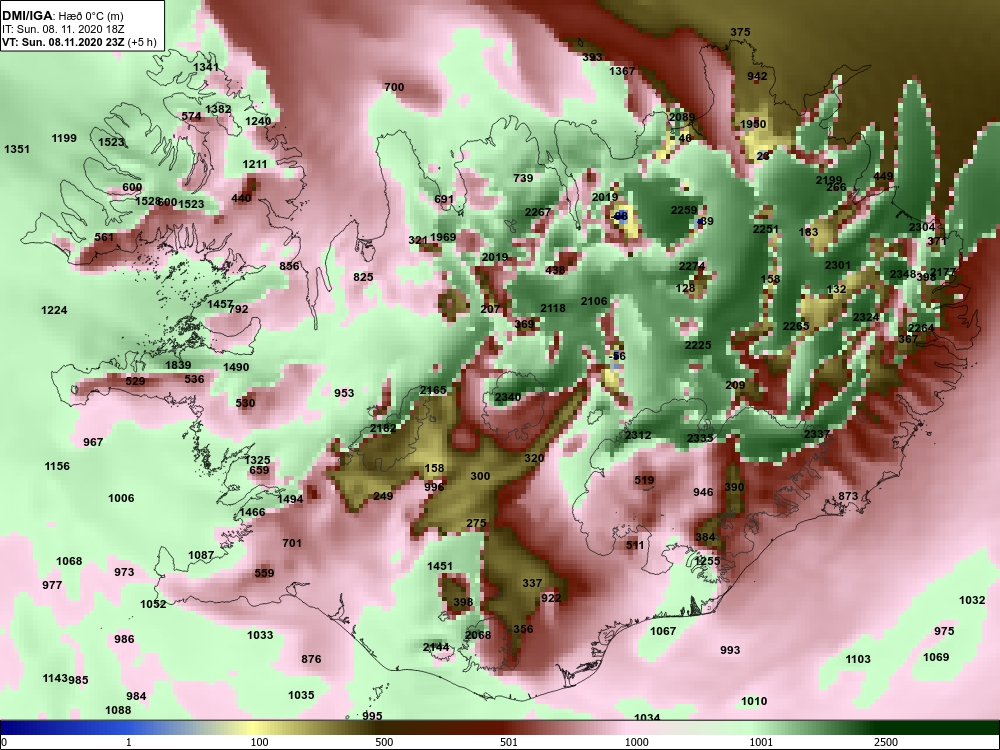Click the map value '2301'
The image size is (1000, 750).
[x=837, y=265]
